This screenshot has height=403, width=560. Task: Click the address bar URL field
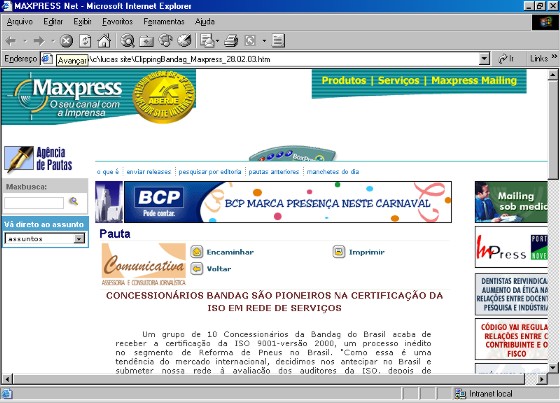pos(266,59)
